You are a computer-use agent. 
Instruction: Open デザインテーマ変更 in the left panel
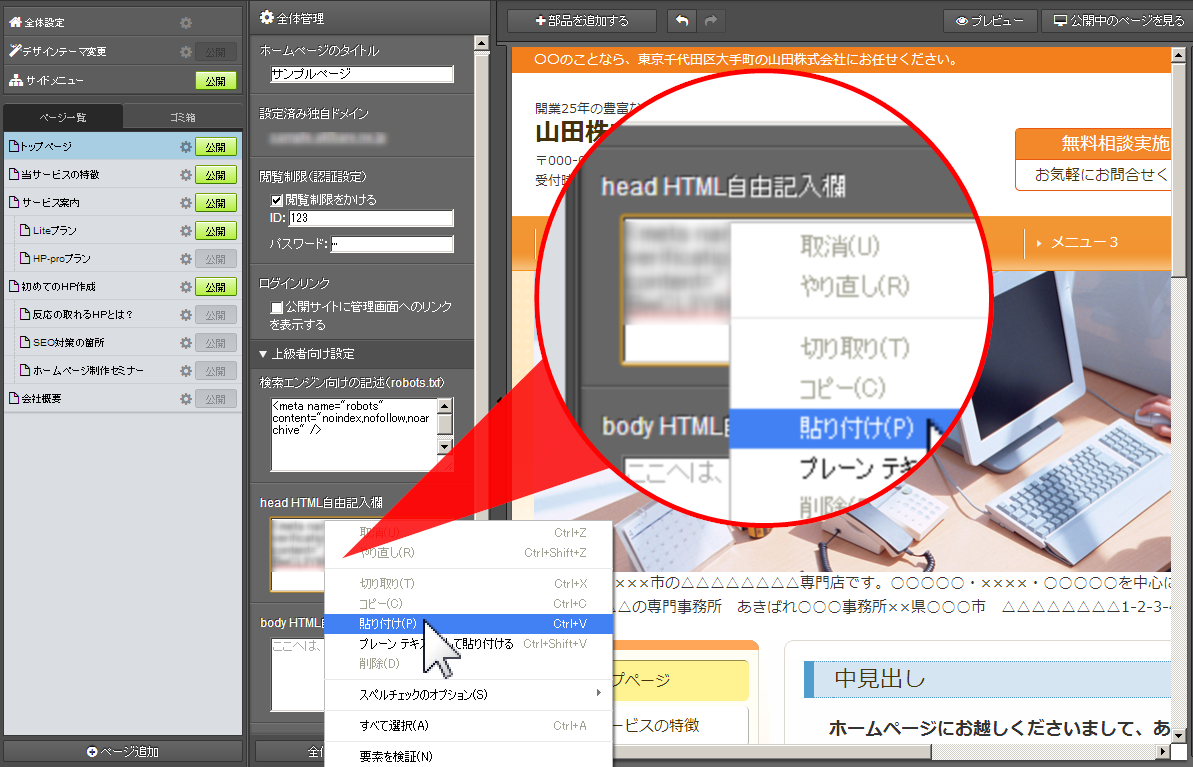point(58,52)
